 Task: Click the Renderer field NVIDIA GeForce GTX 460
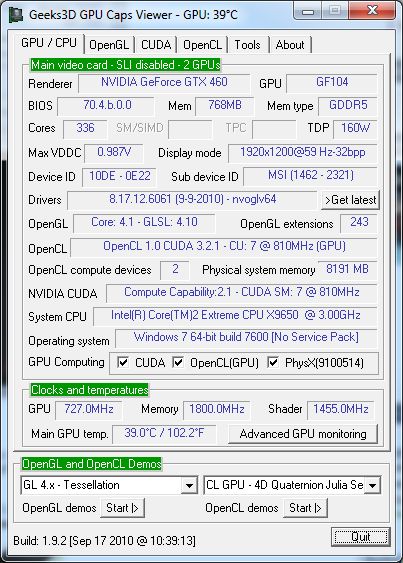pyautogui.click(x=164, y=83)
